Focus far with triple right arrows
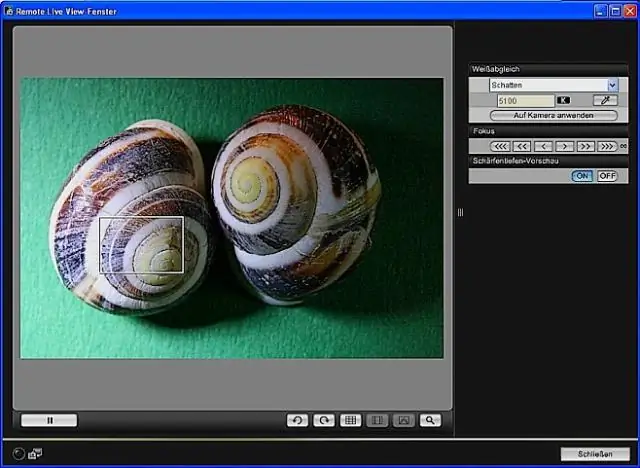Screen dimensions: 640x468 [x=607, y=146]
